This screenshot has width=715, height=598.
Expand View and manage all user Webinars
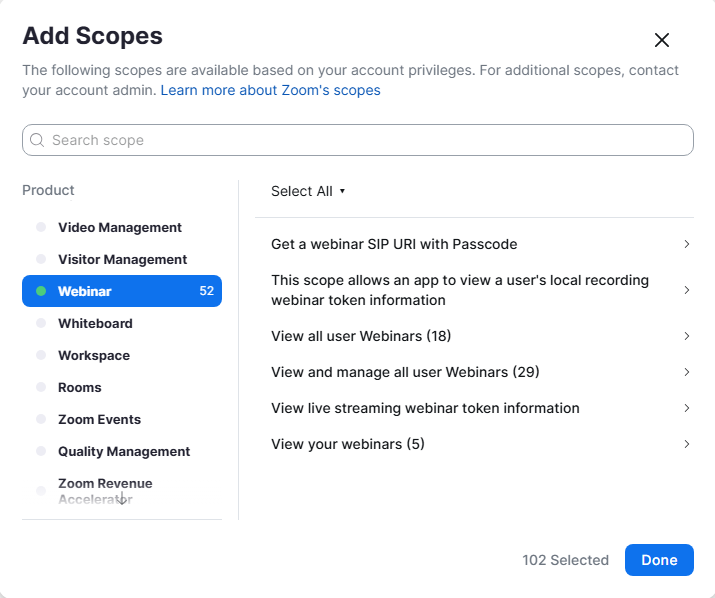[686, 372]
